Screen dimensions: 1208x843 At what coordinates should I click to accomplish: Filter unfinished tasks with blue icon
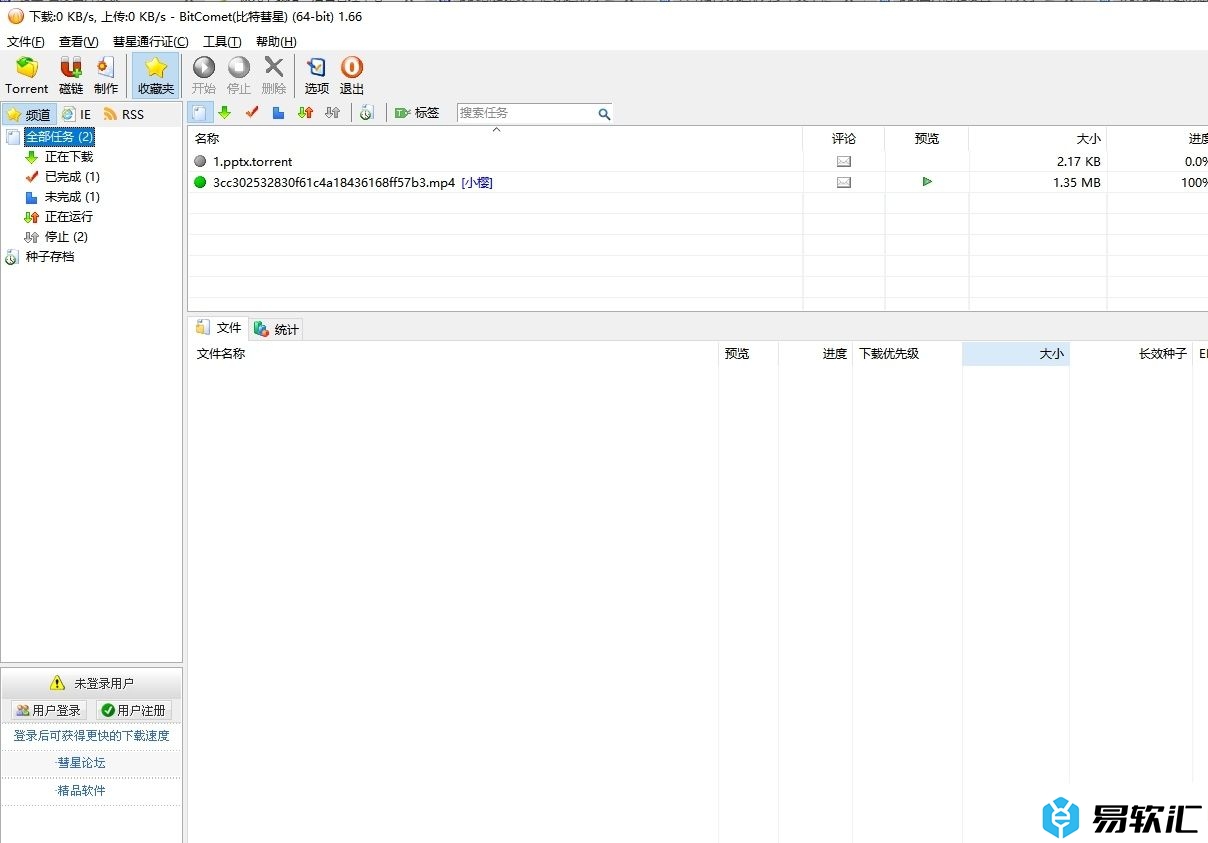279,113
